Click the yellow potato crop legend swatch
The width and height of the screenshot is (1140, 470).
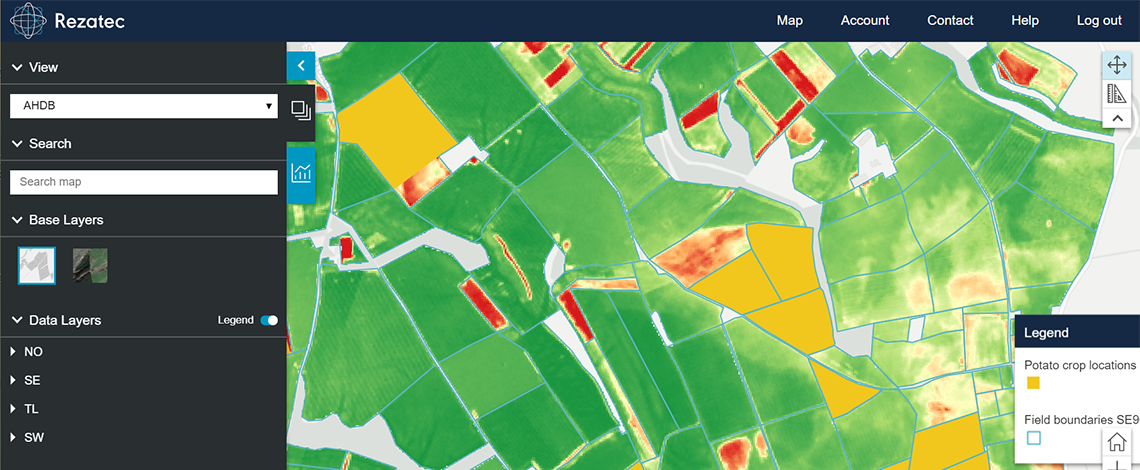click(1033, 383)
